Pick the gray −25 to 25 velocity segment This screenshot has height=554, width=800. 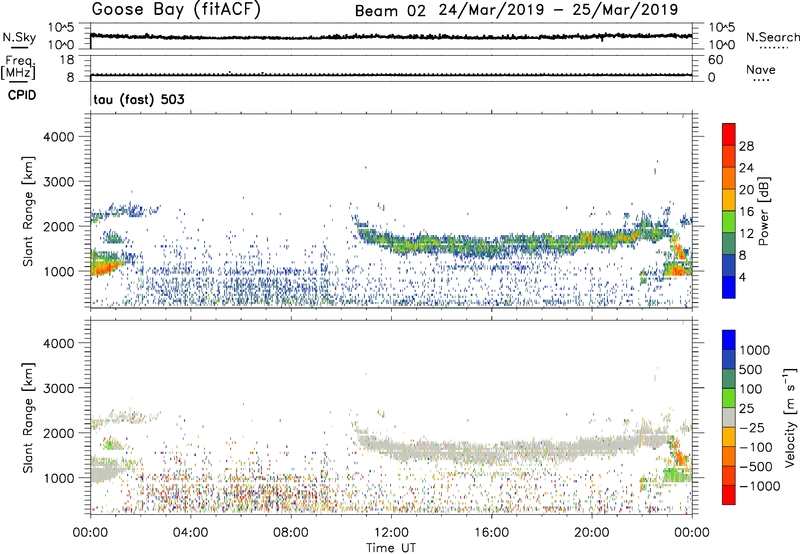pos(729,417)
